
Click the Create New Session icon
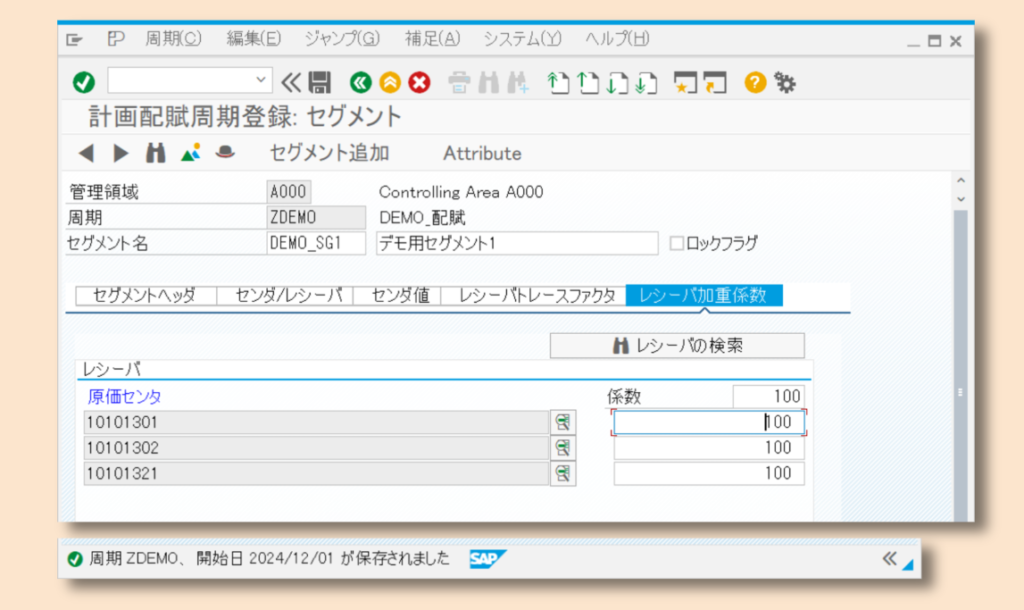pos(686,83)
